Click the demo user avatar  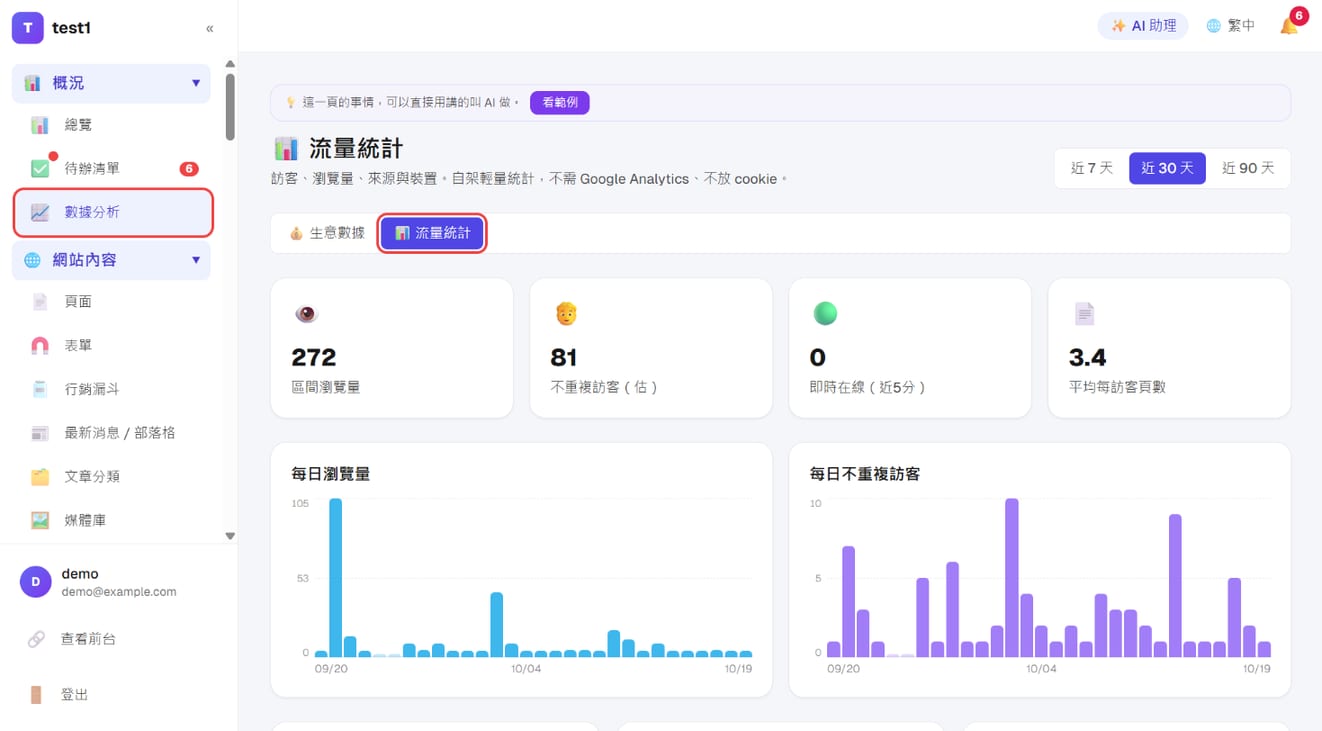click(36, 582)
